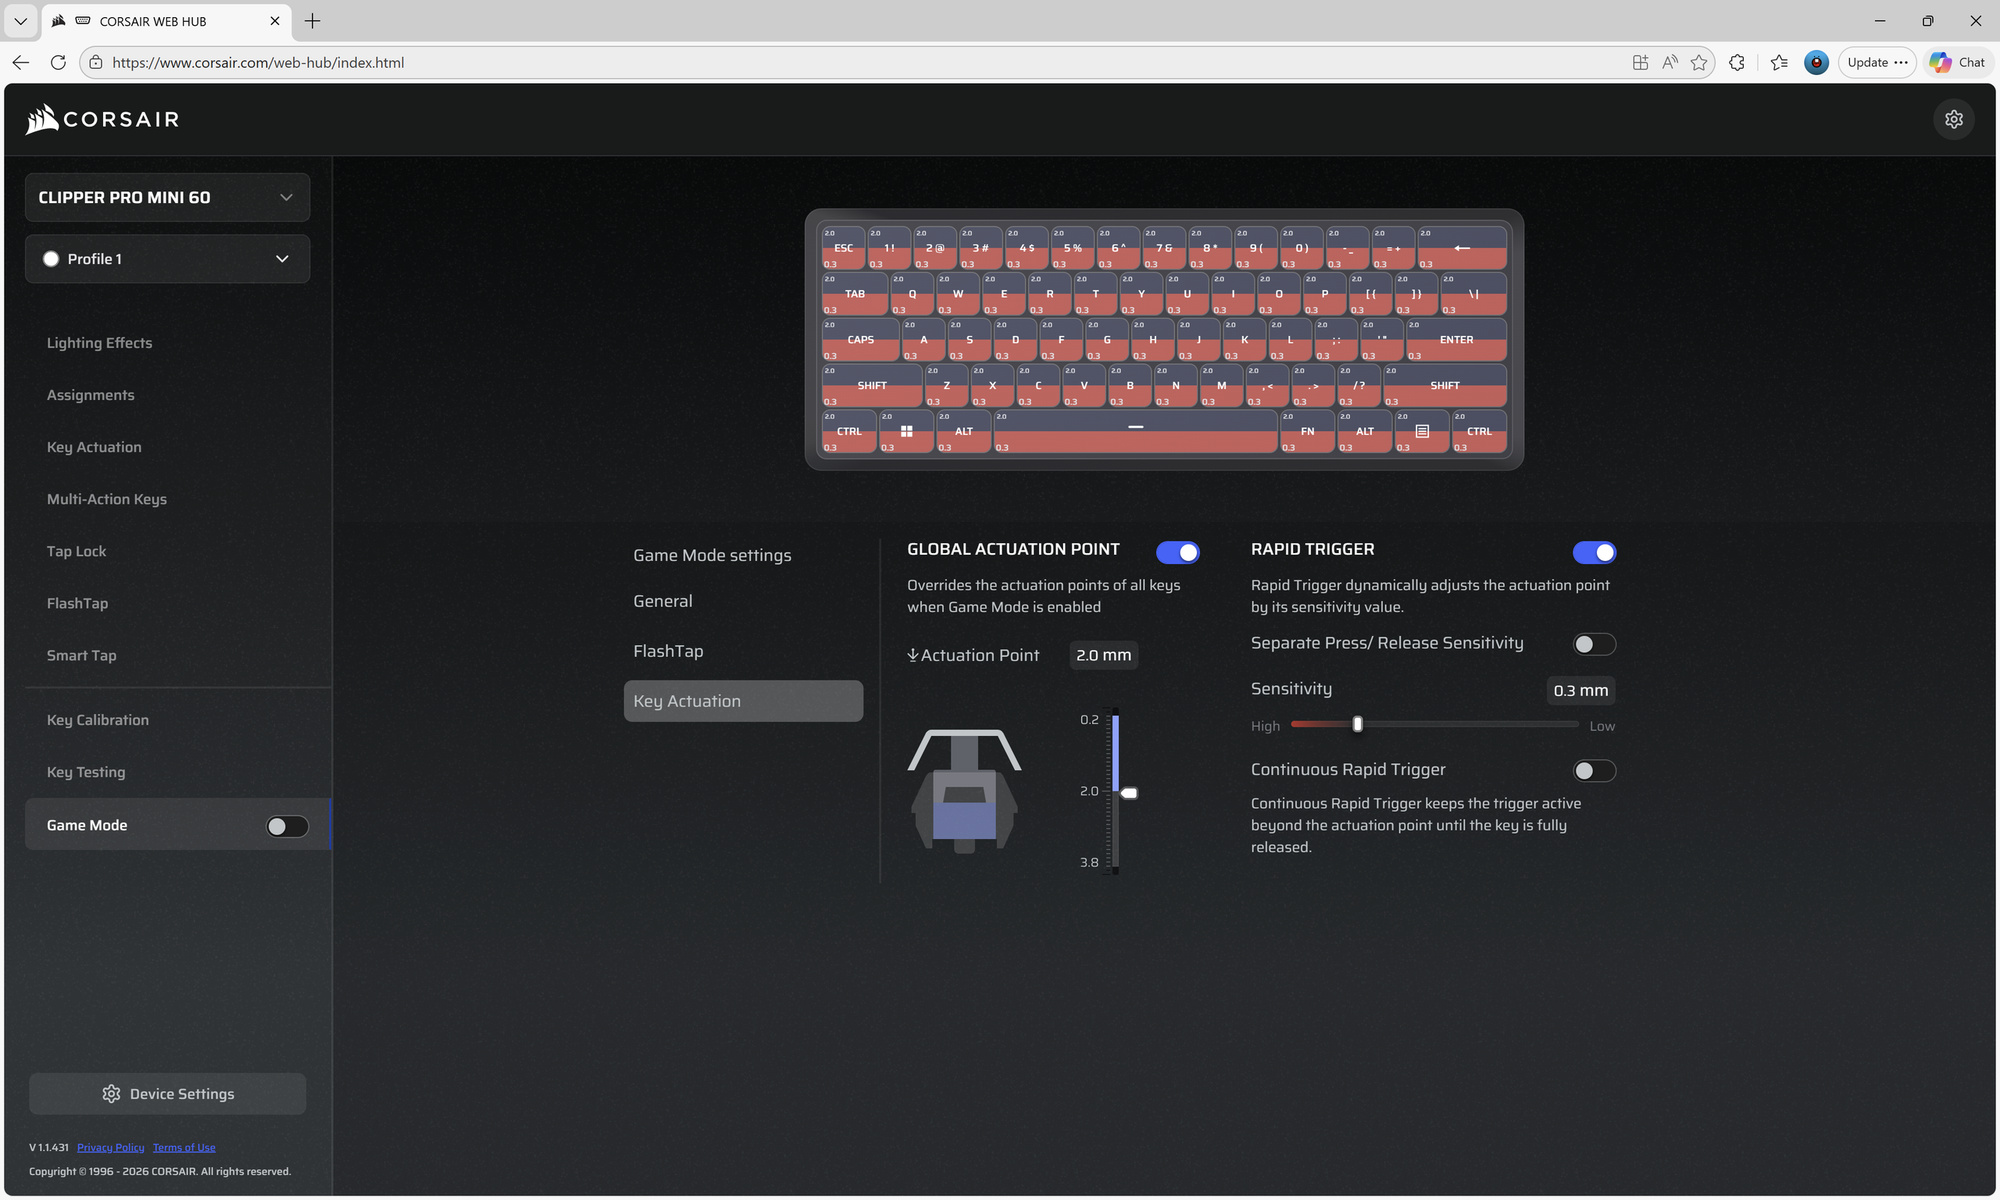The image size is (2000, 1200).
Task: Go to Lighting Effects in the sidebar
Action: 99,343
